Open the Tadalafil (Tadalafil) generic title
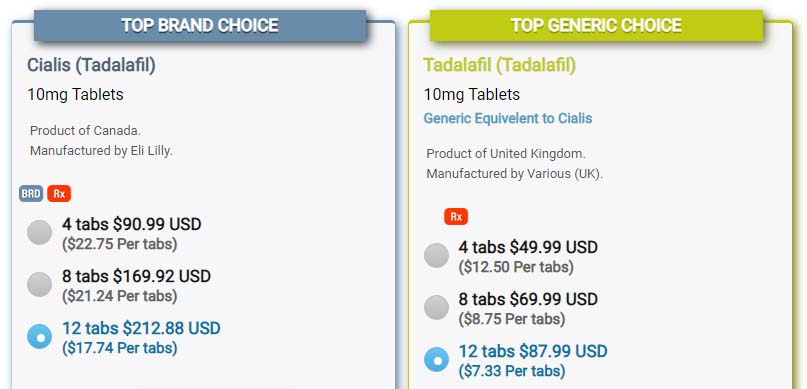 (500, 65)
